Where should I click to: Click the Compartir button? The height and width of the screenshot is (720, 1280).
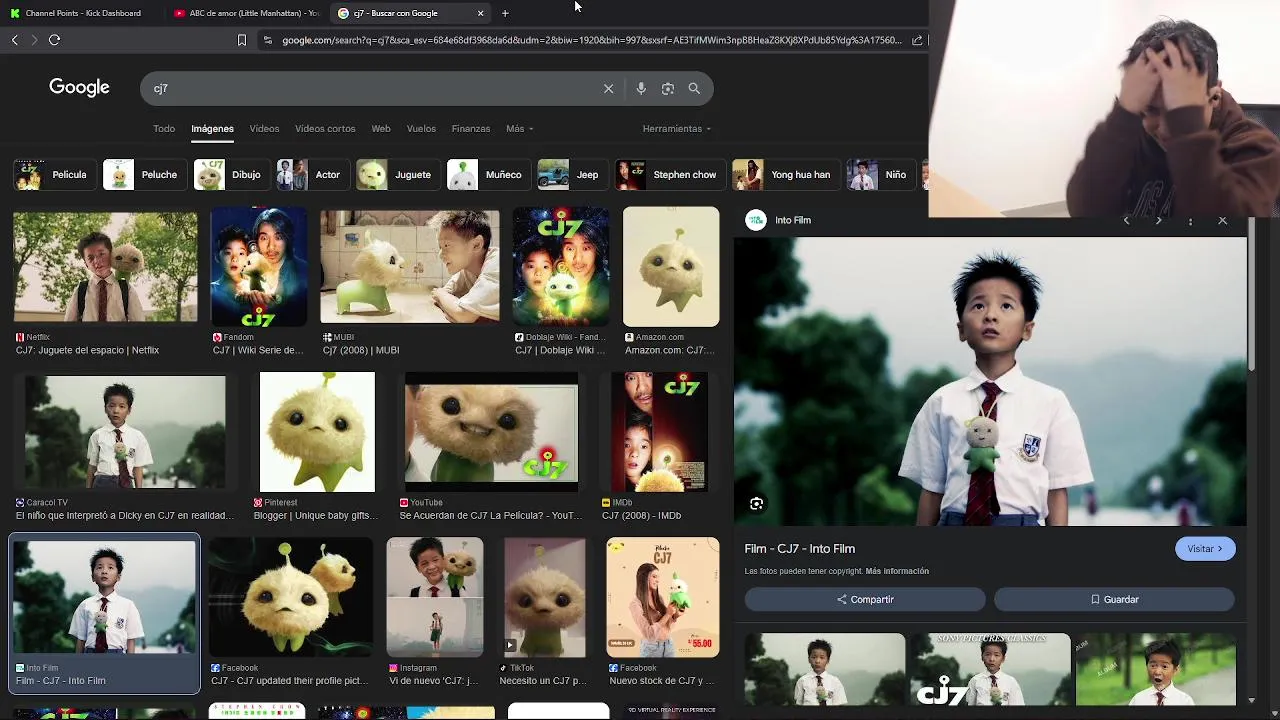click(x=865, y=599)
